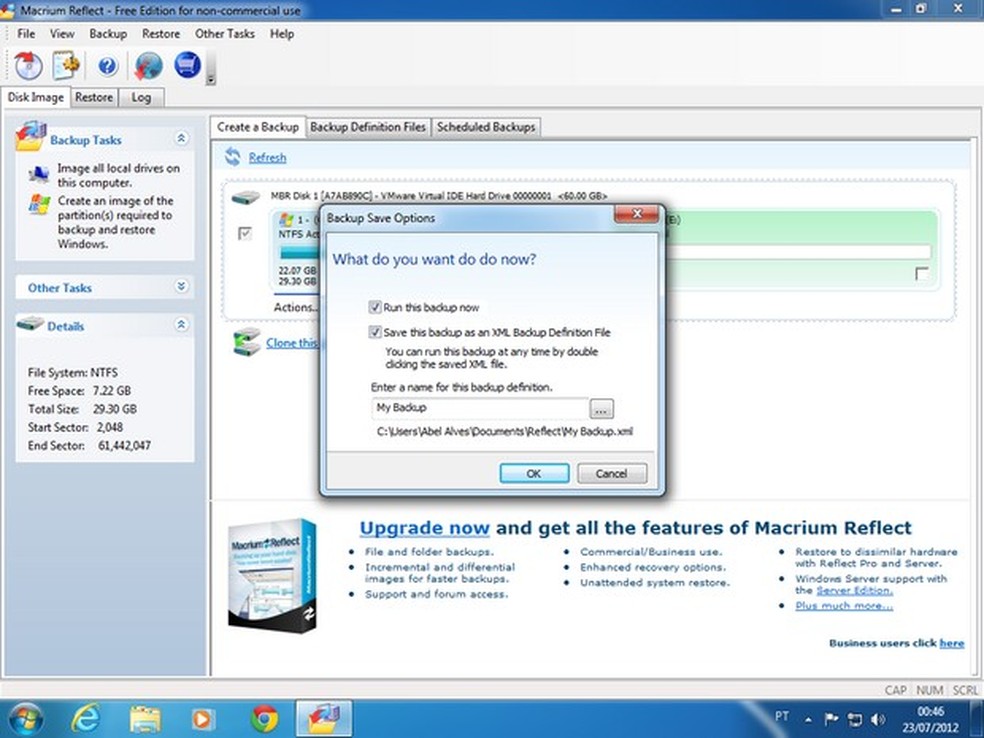Click the network tray icon

tap(854, 719)
